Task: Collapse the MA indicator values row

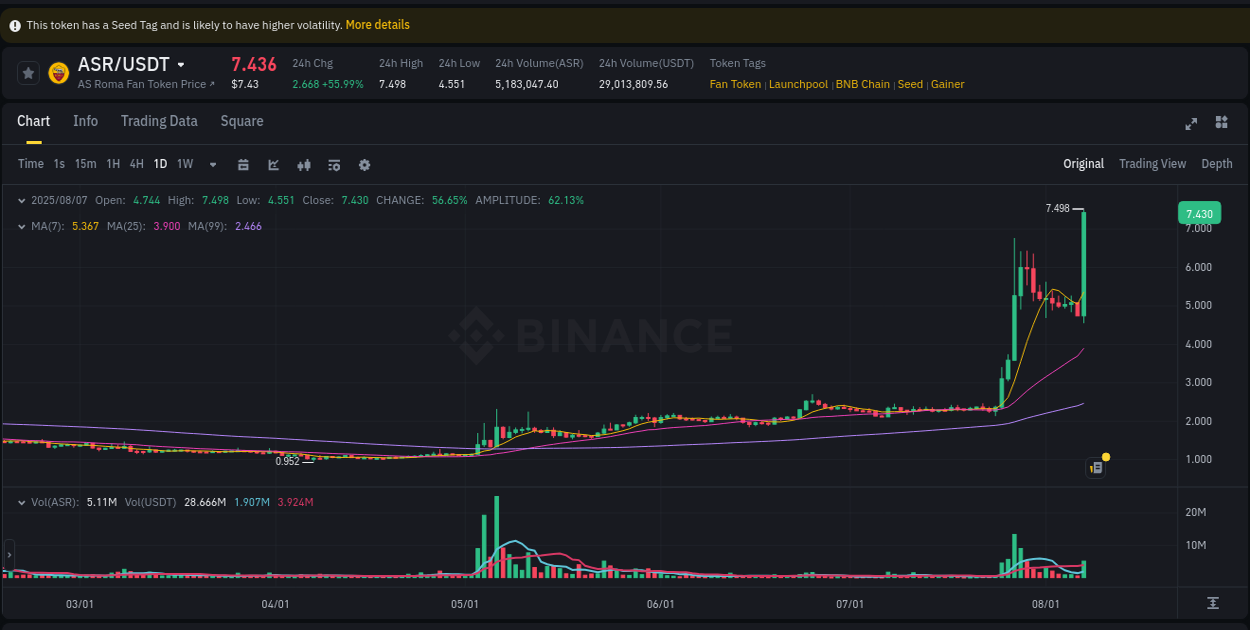Action: [x=22, y=226]
